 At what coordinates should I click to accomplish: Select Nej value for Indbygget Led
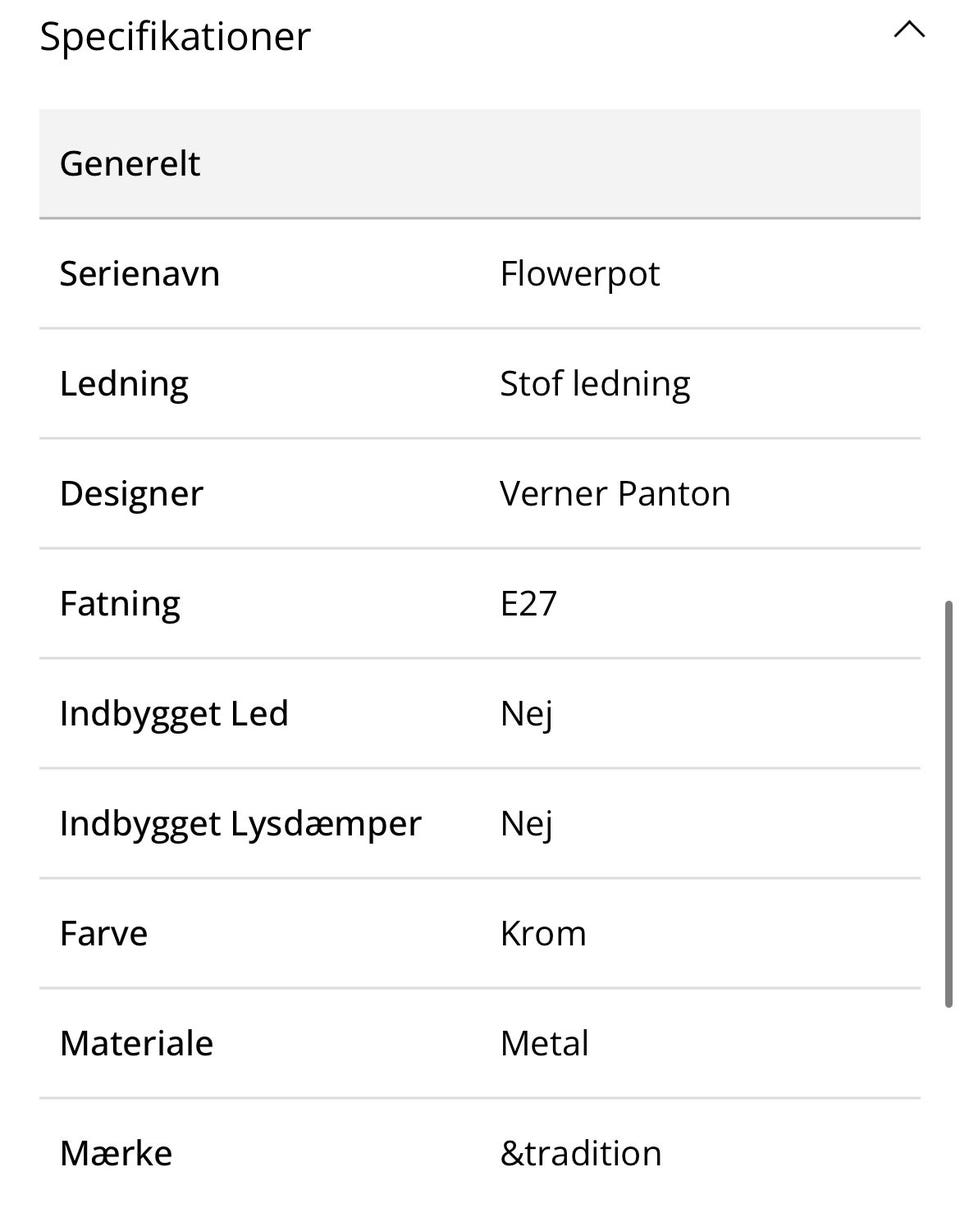526,713
